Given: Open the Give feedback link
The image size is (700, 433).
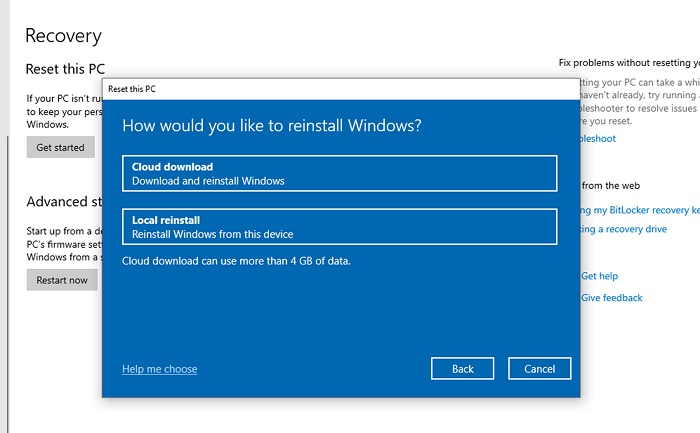Looking at the screenshot, I should coord(612,298).
